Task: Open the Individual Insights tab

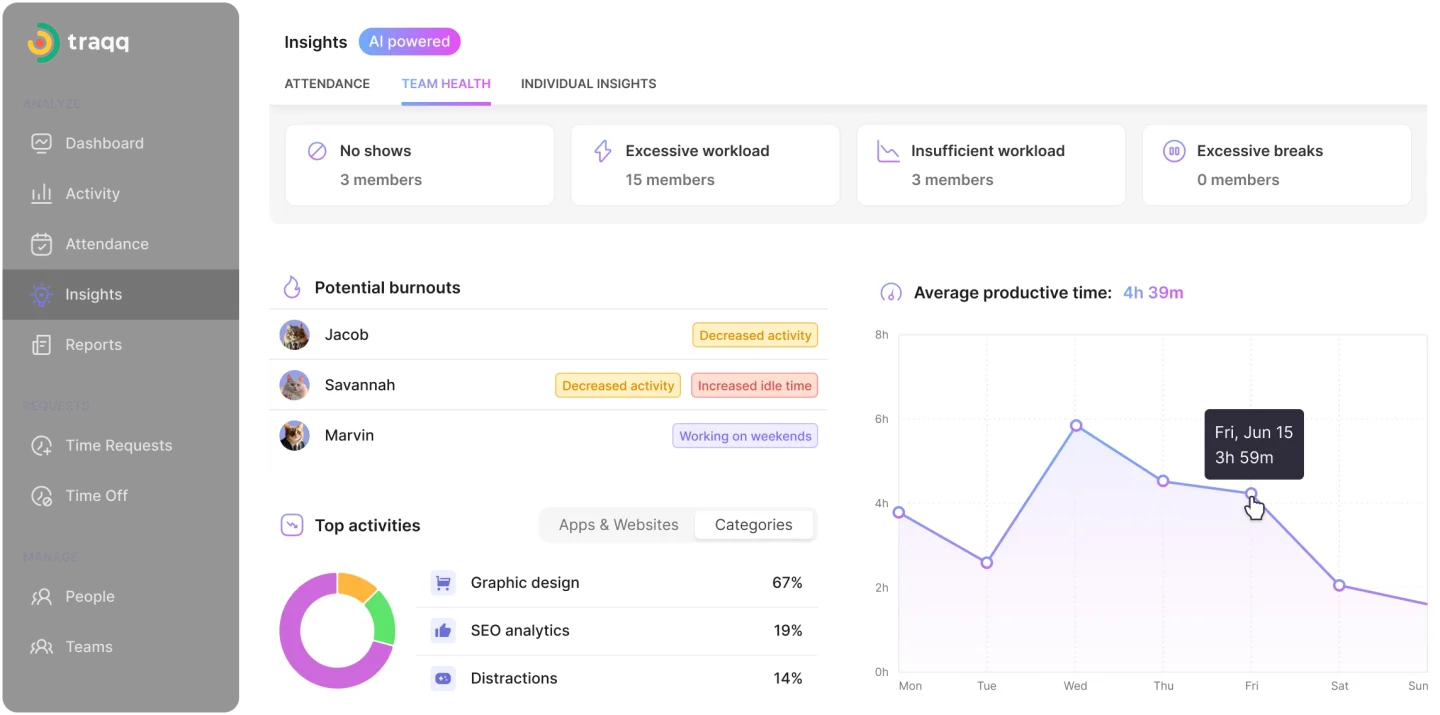Action: pyautogui.click(x=588, y=84)
